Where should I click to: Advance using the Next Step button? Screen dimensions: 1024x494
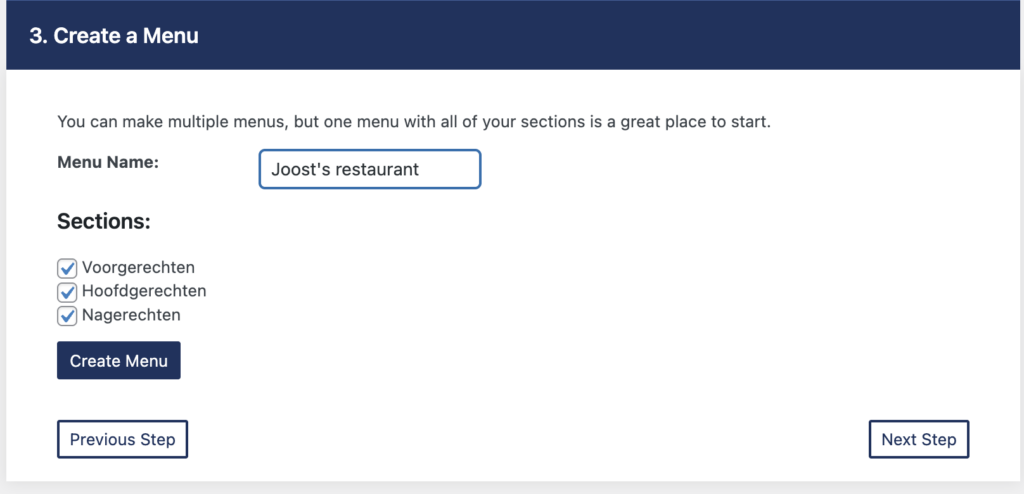pyautogui.click(x=919, y=439)
